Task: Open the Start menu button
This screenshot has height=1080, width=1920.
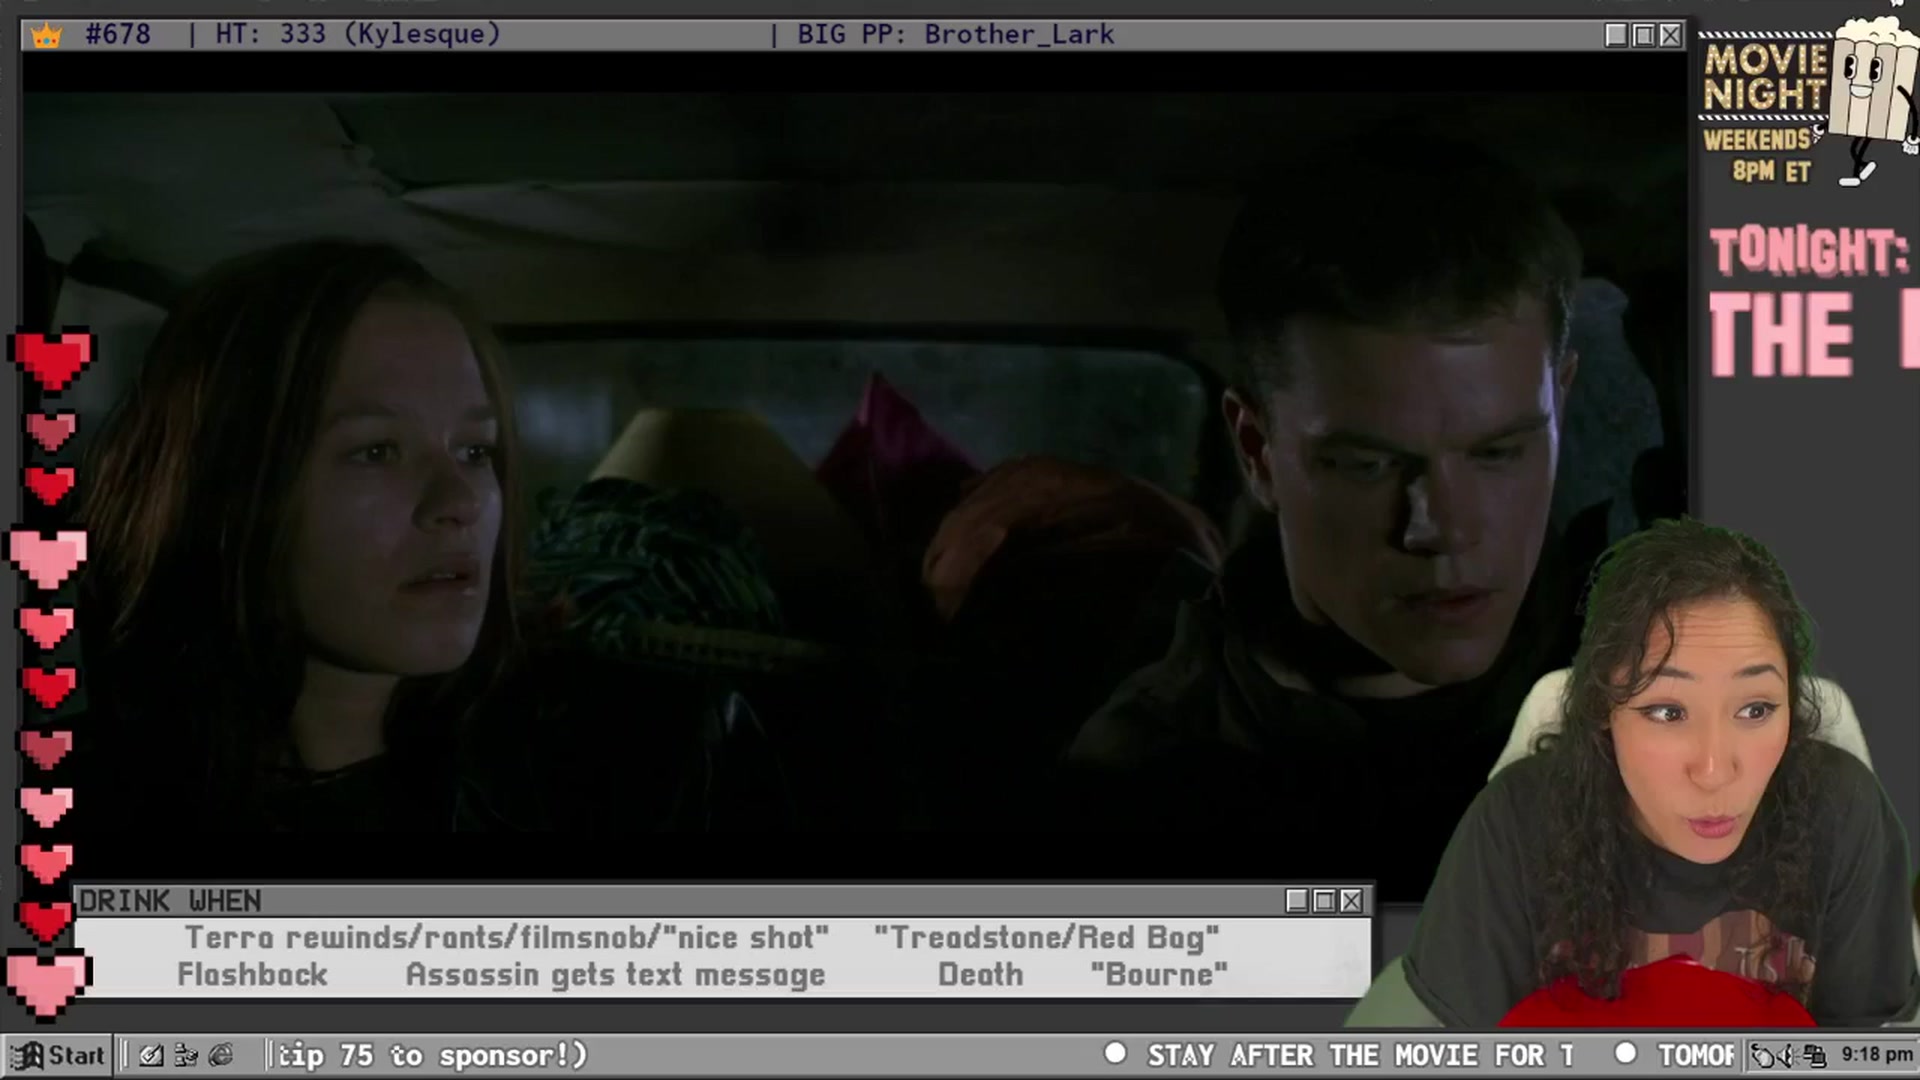Action: [57, 1055]
